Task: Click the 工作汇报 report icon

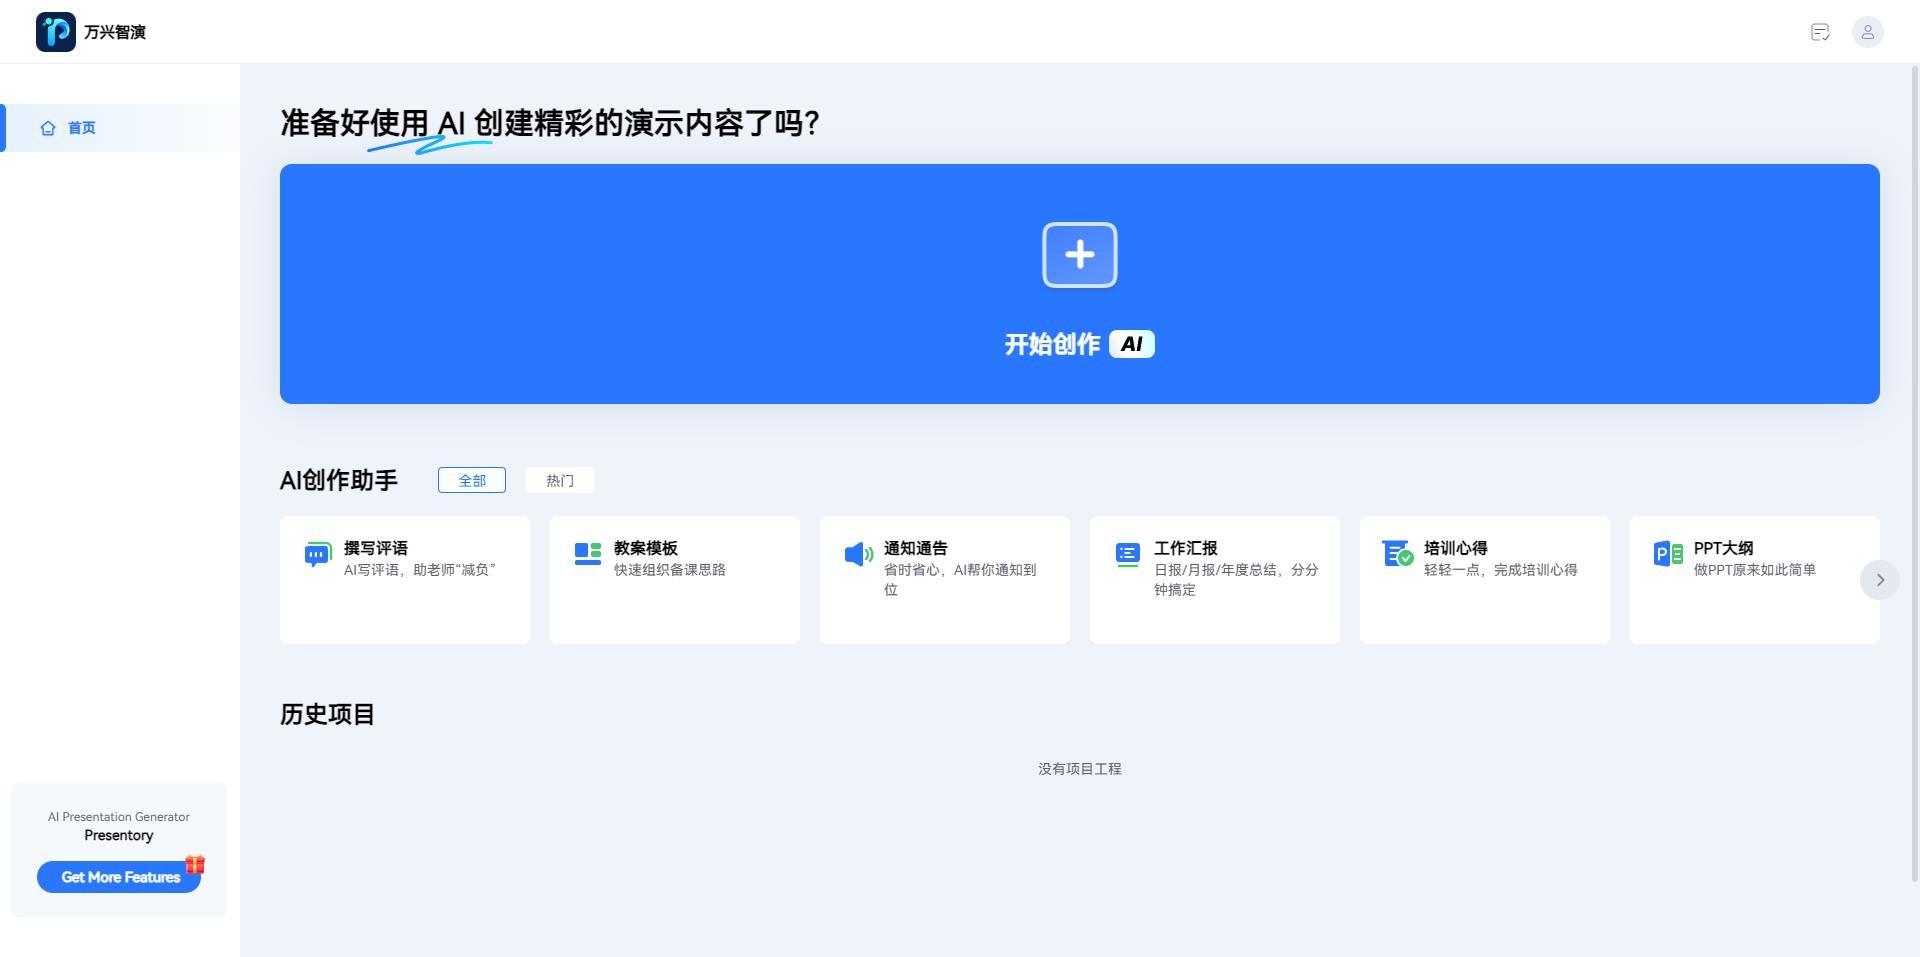Action: (x=1127, y=554)
